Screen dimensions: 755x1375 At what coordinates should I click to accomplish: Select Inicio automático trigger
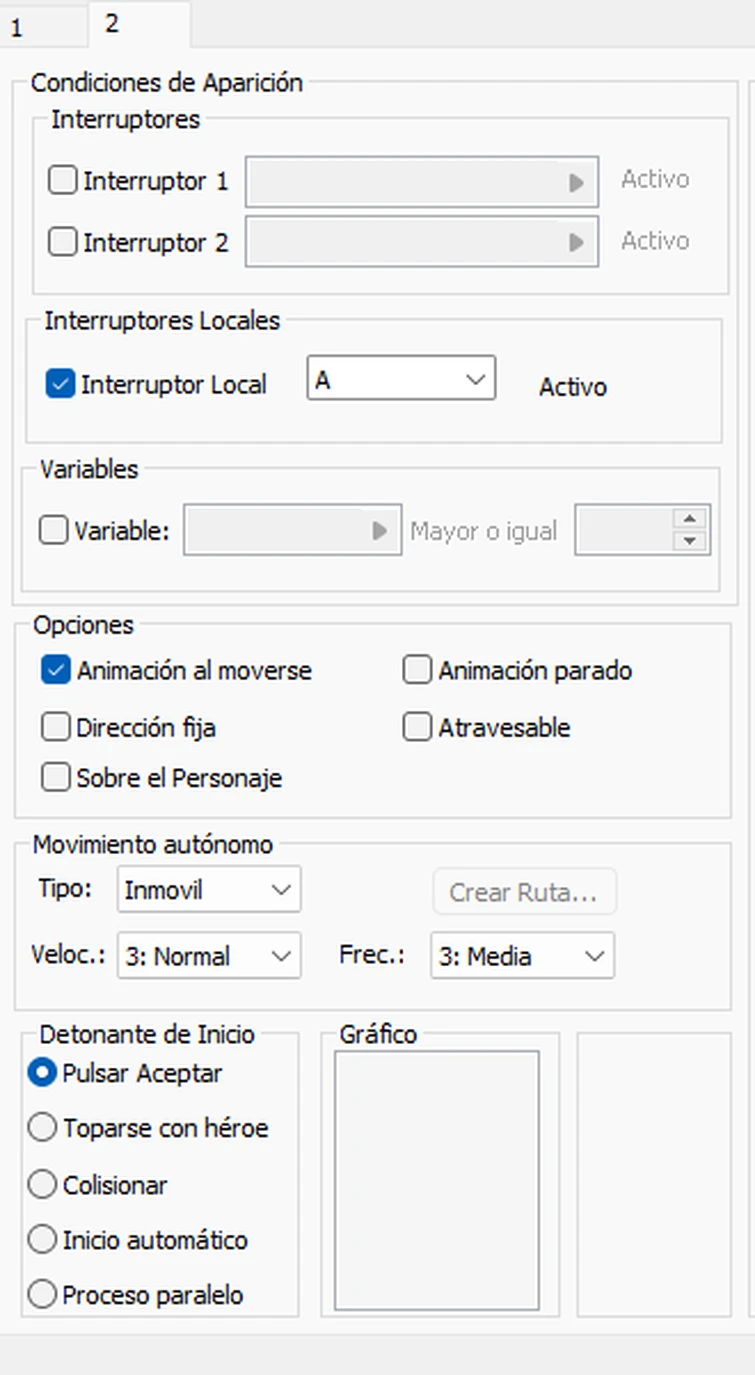click(42, 1239)
